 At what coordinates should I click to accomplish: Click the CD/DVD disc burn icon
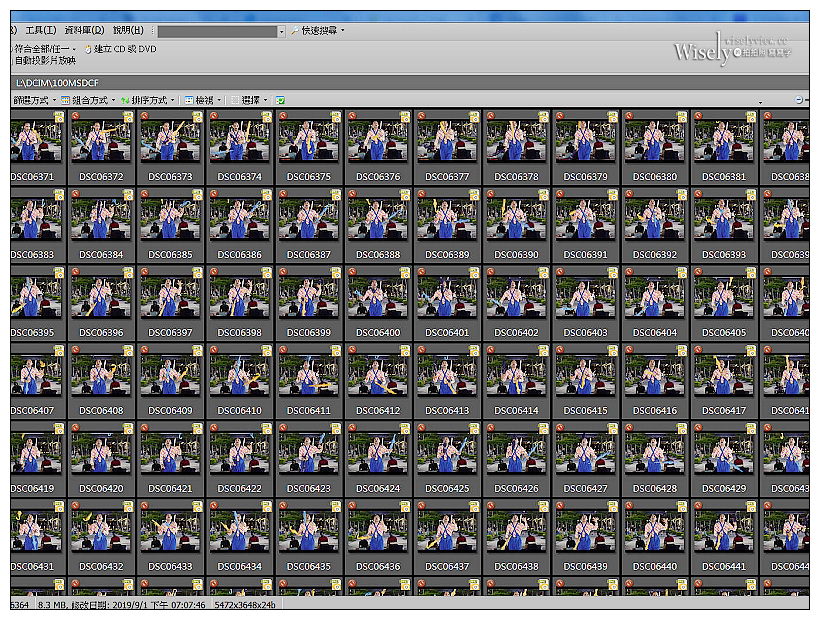pyautogui.click(x=88, y=50)
